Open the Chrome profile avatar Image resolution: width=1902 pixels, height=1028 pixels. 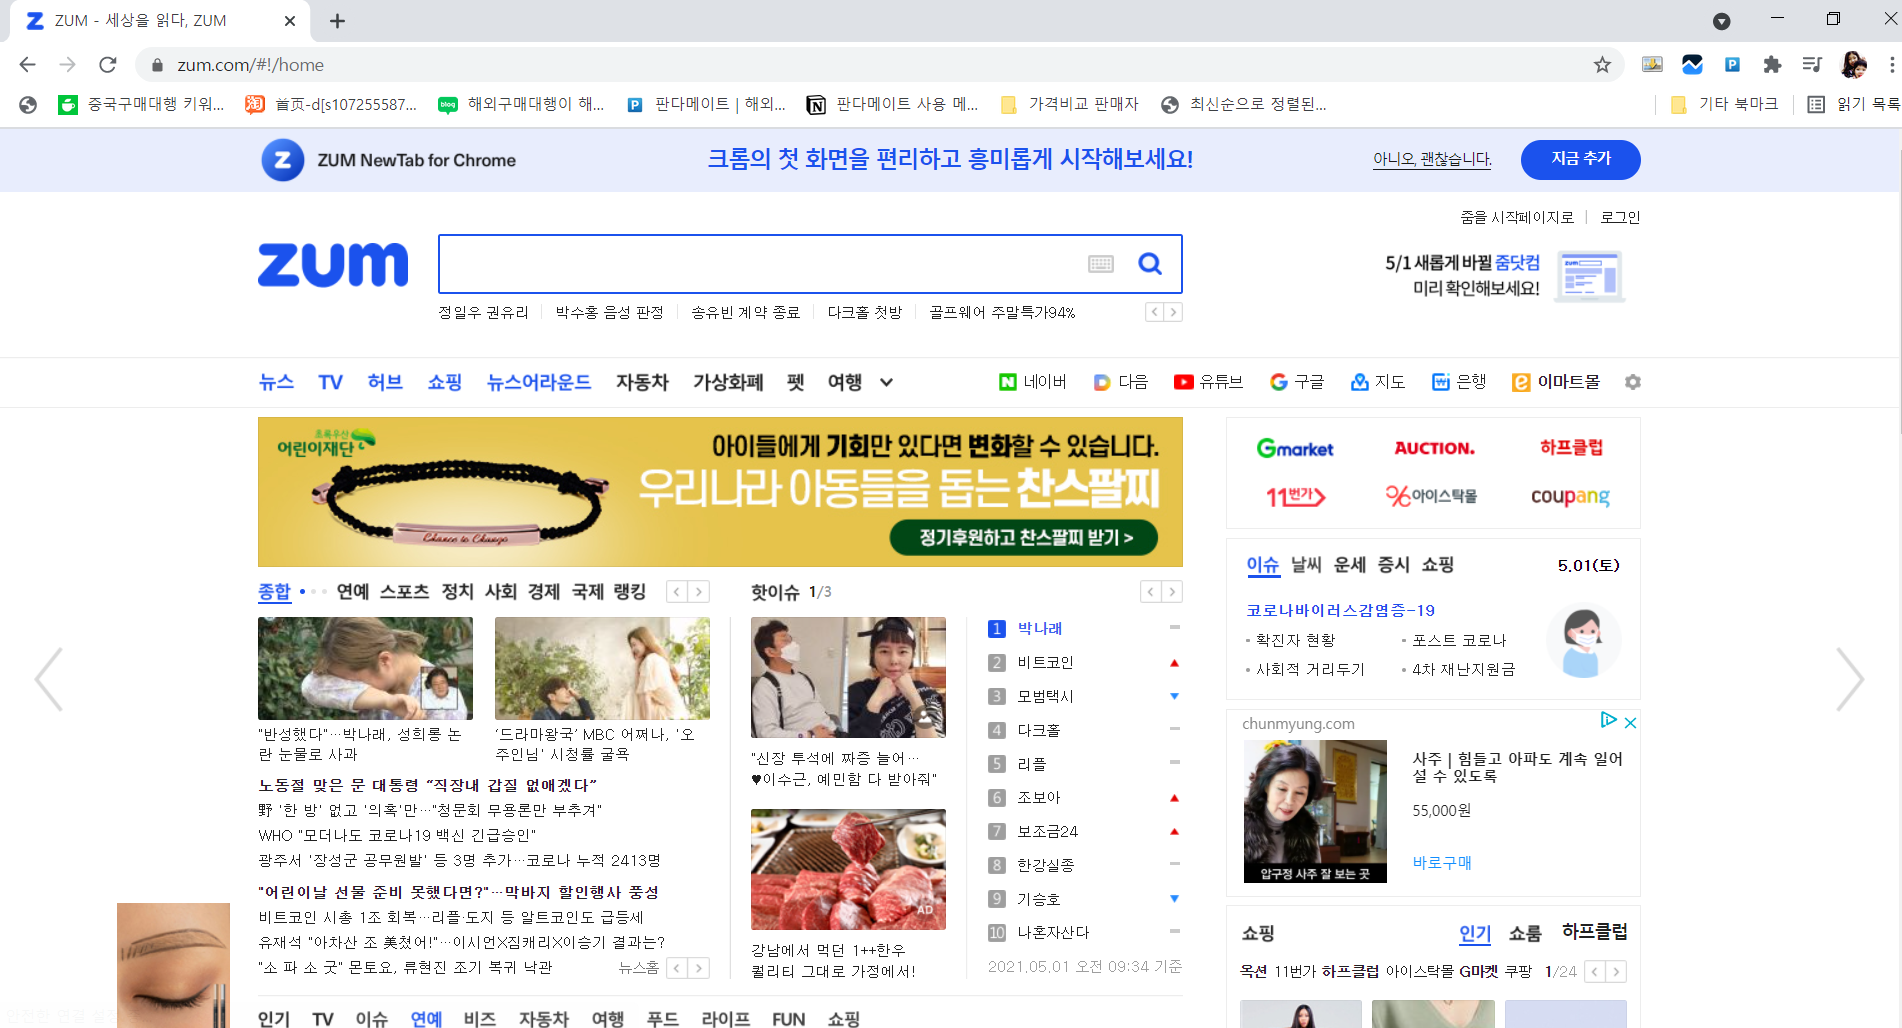1853,65
